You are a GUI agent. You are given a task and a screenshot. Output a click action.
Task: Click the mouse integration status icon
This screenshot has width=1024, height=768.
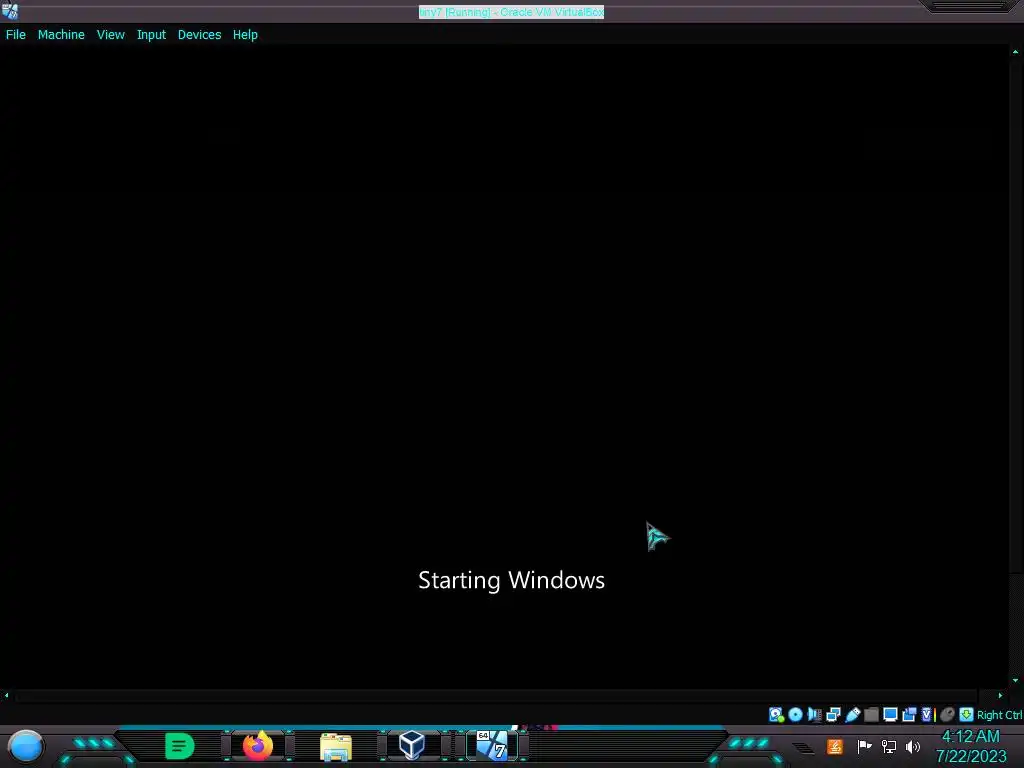948,714
